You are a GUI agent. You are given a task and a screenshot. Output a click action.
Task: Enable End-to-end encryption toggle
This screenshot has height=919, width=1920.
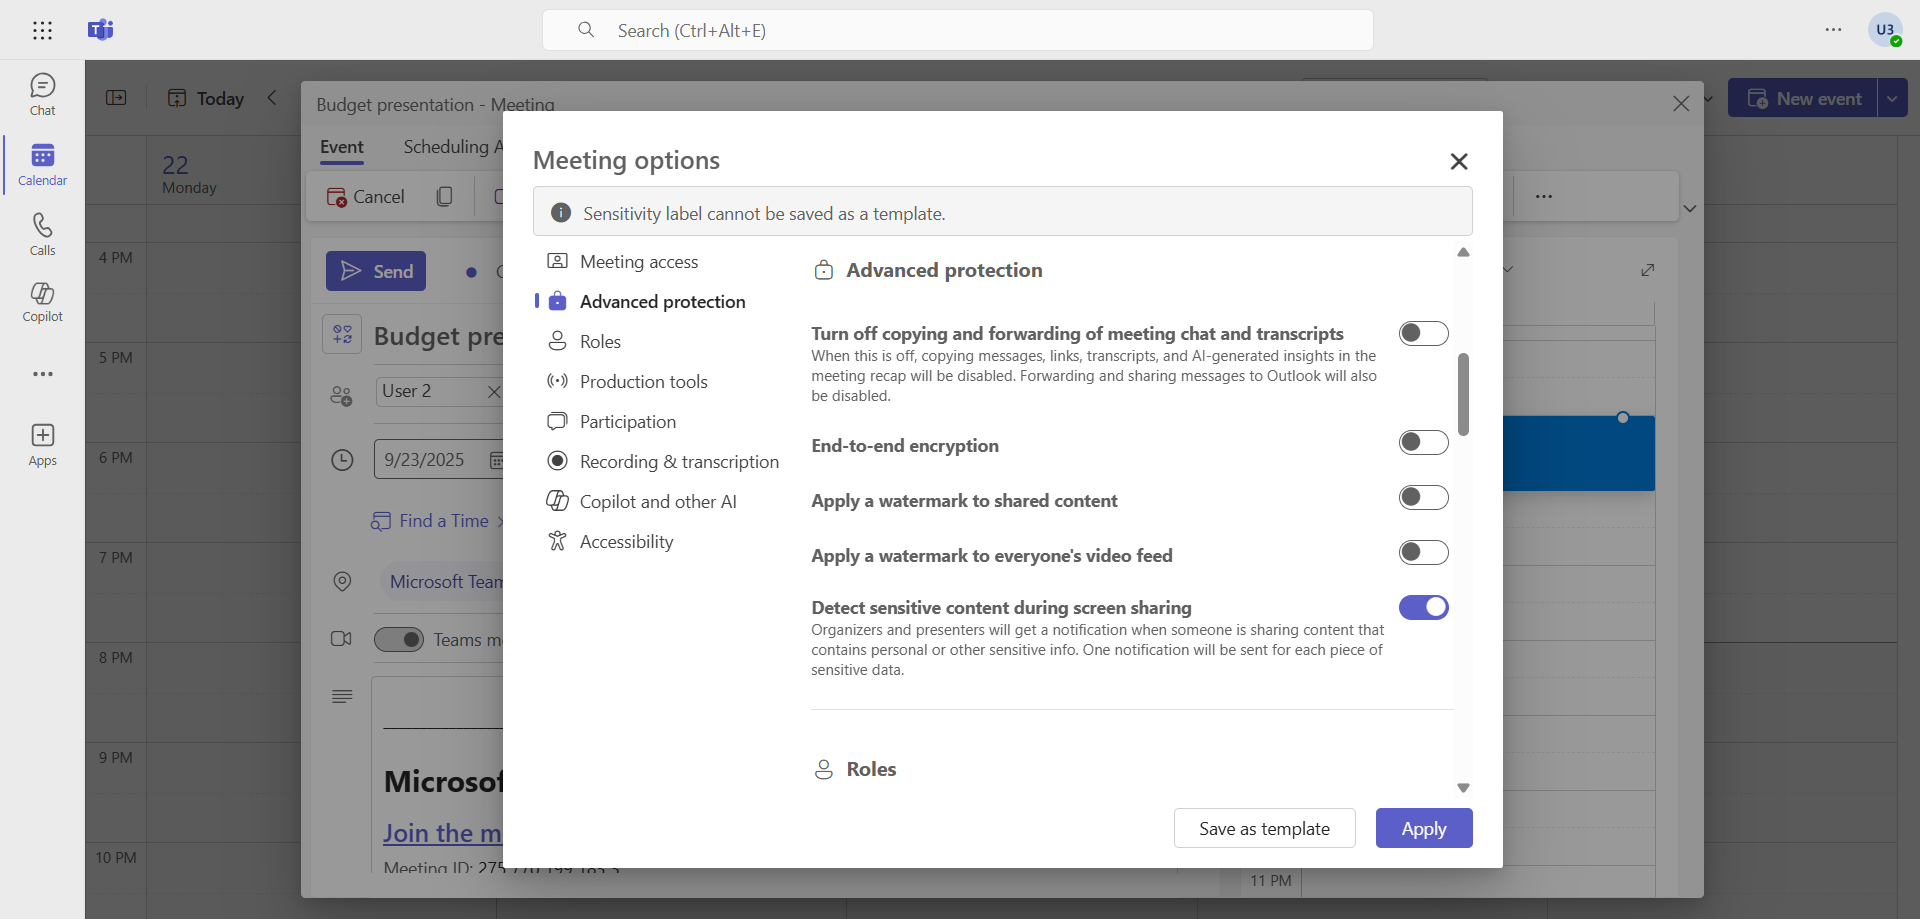[1423, 442]
